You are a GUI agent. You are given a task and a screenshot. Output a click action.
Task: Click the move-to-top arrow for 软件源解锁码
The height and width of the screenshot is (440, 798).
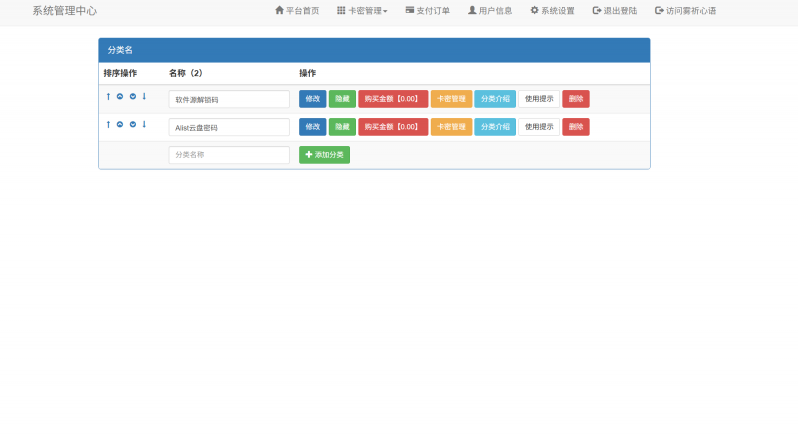click(108, 97)
